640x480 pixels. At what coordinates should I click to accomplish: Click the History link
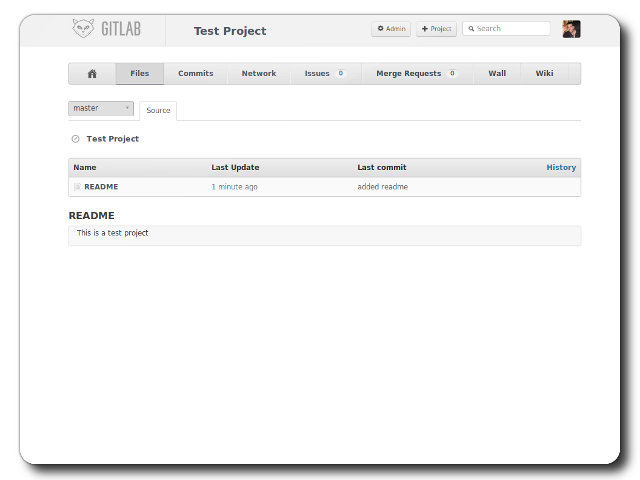point(561,167)
